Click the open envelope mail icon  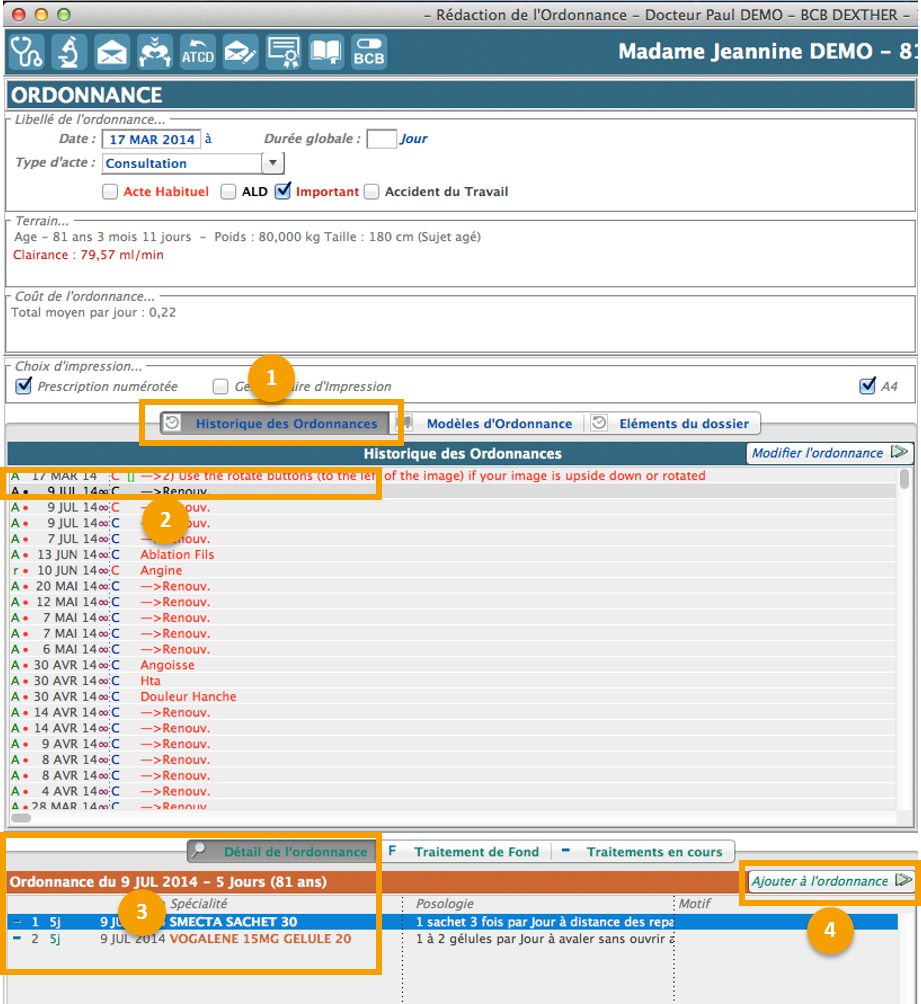(x=112, y=51)
